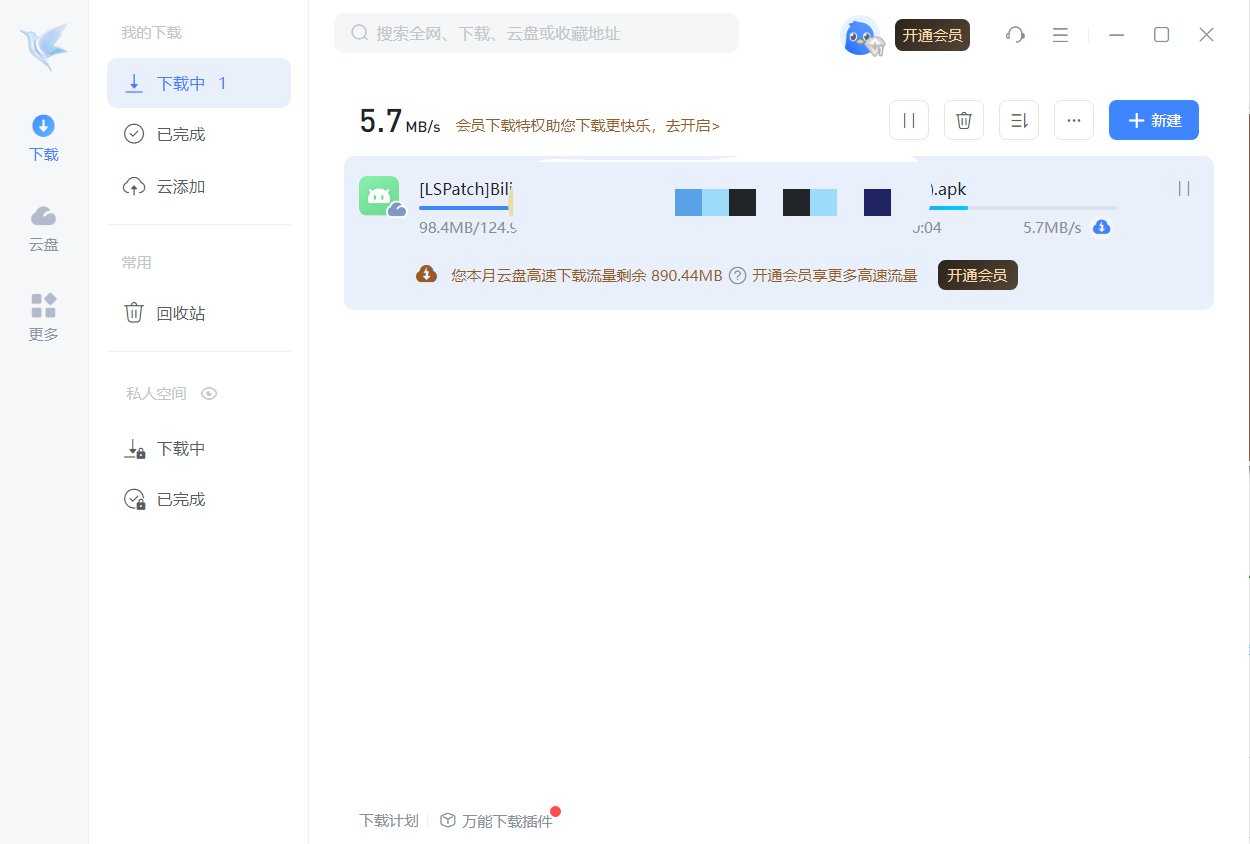Switch to 已完成 completed list
Viewport: 1250px width, 844px height.
[x=180, y=134]
